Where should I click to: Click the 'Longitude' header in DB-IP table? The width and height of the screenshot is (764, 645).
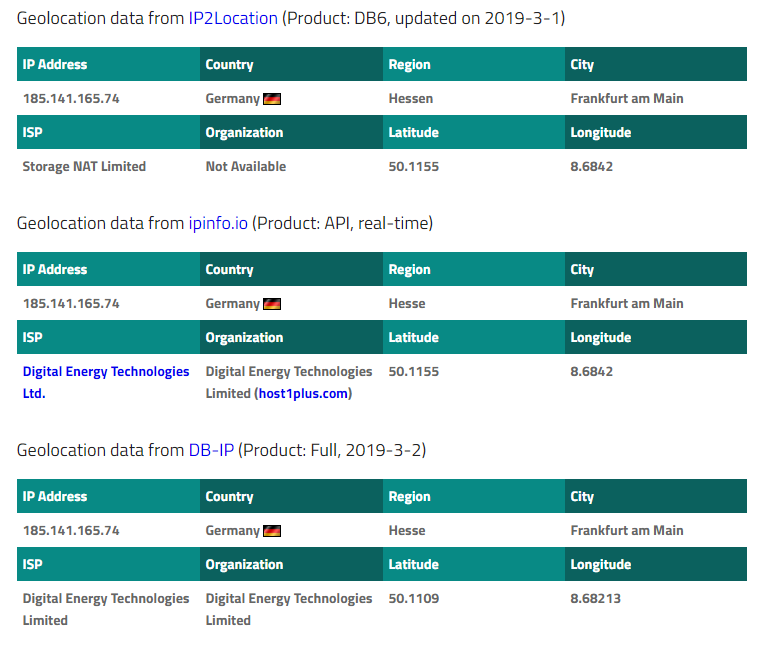601,565
